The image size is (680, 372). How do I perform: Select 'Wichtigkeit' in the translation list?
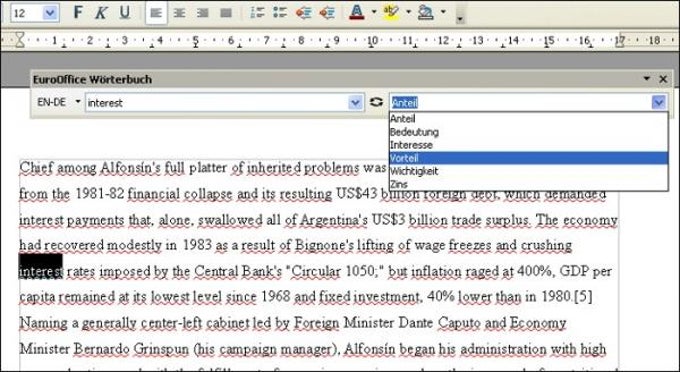(528, 171)
